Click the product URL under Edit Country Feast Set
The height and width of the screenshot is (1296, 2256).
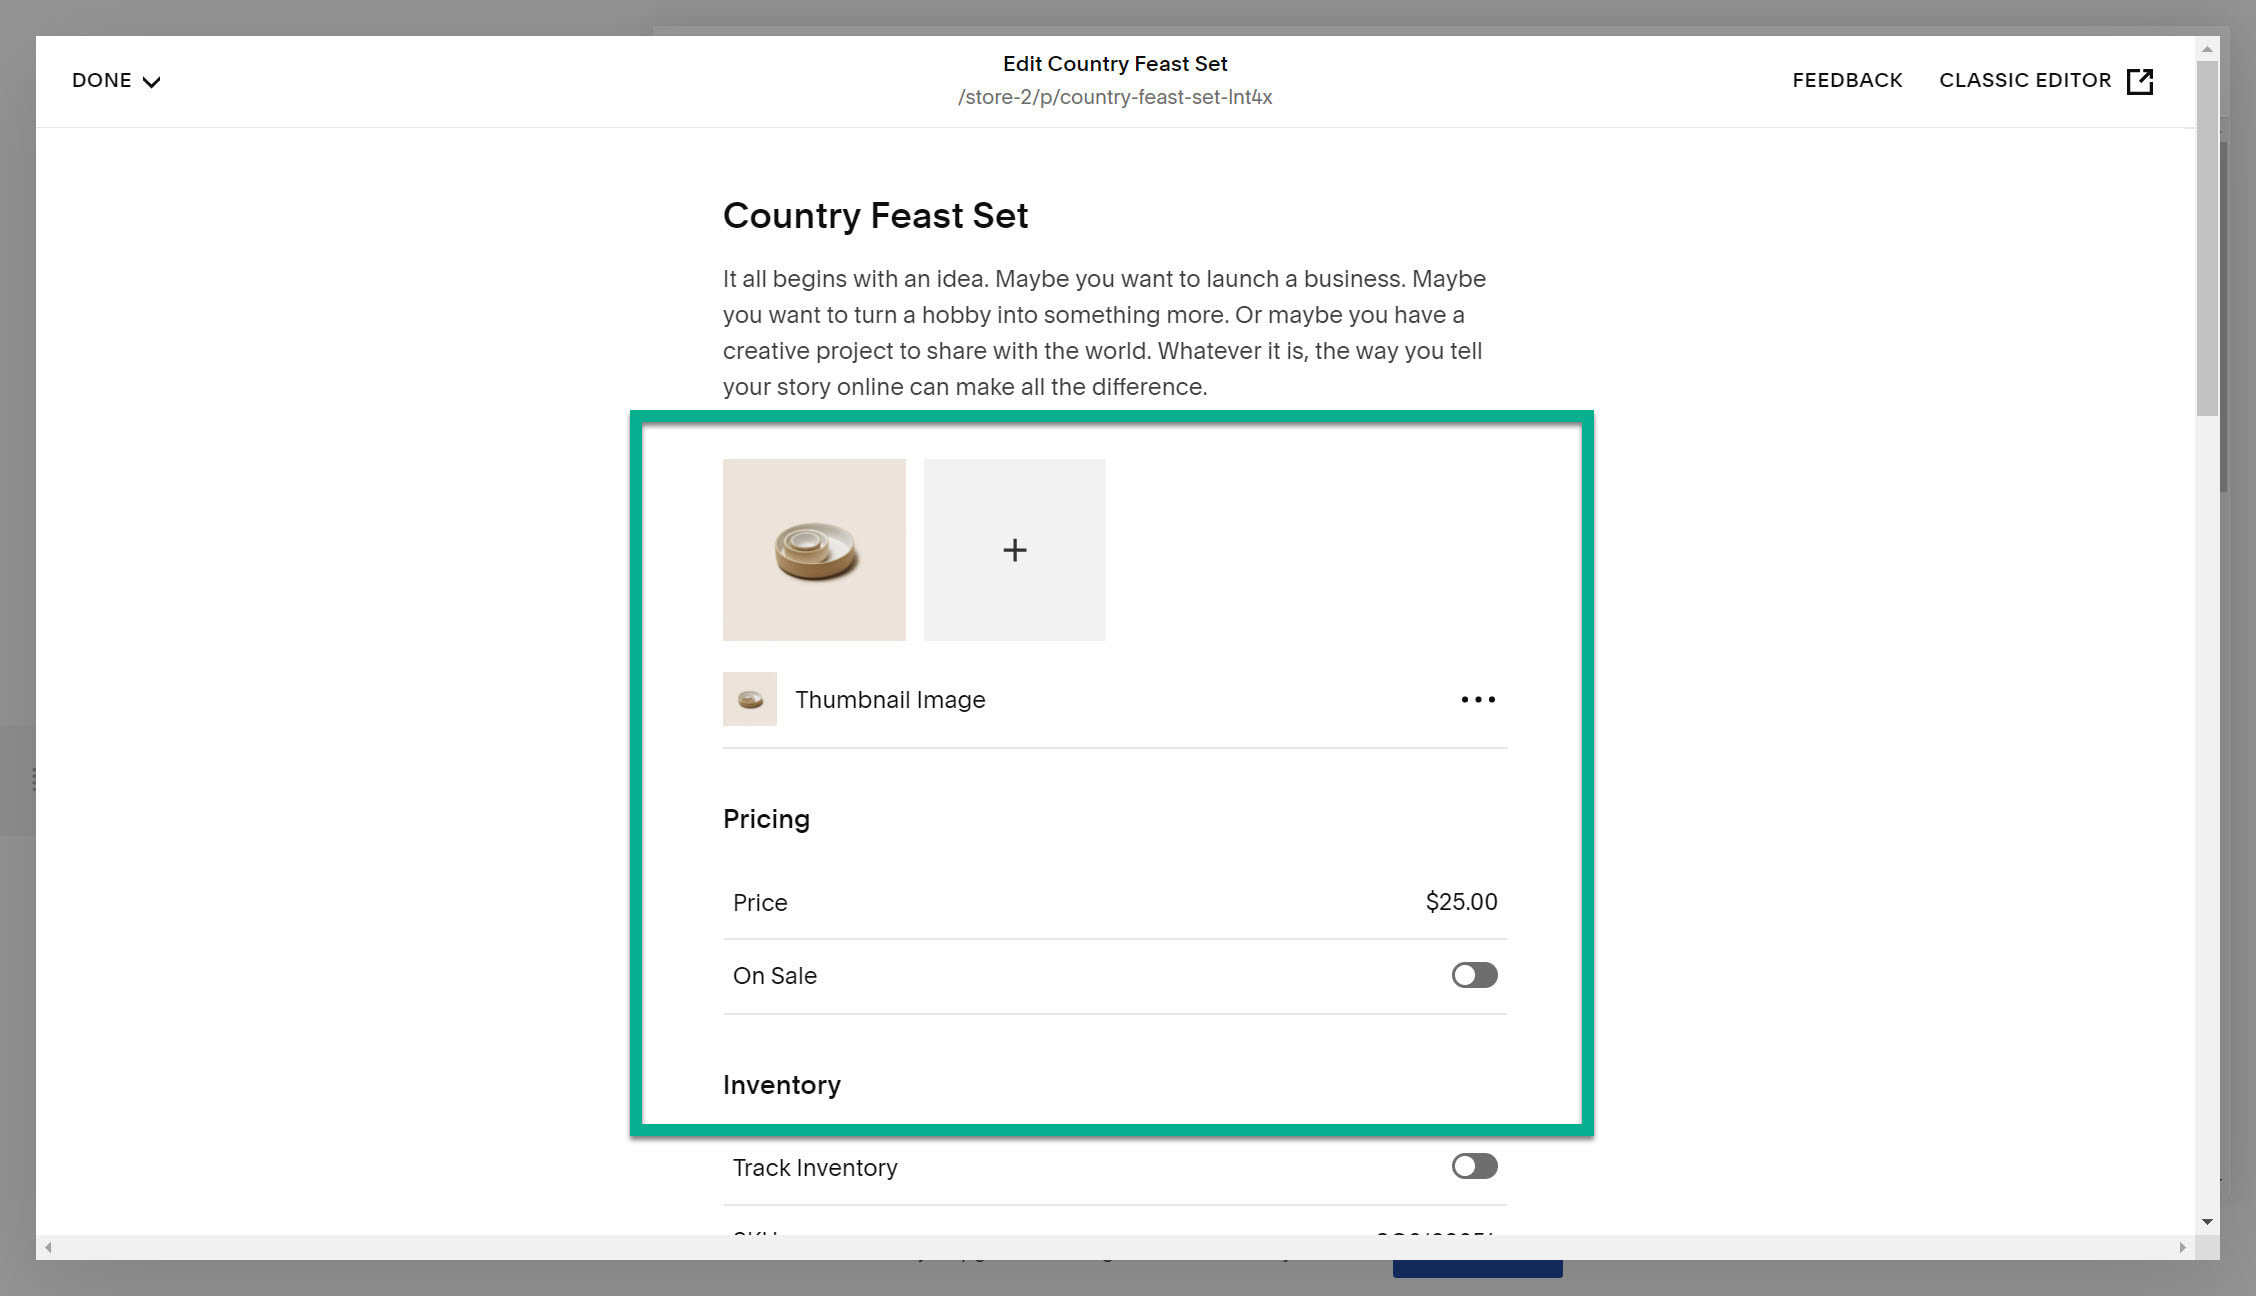tap(1114, 97)
